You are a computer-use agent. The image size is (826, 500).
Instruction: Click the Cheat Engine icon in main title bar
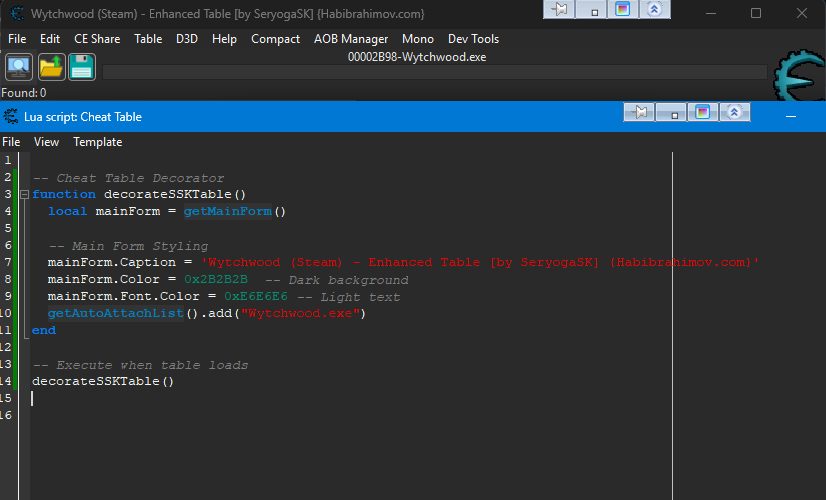click(x=17, y=13)
